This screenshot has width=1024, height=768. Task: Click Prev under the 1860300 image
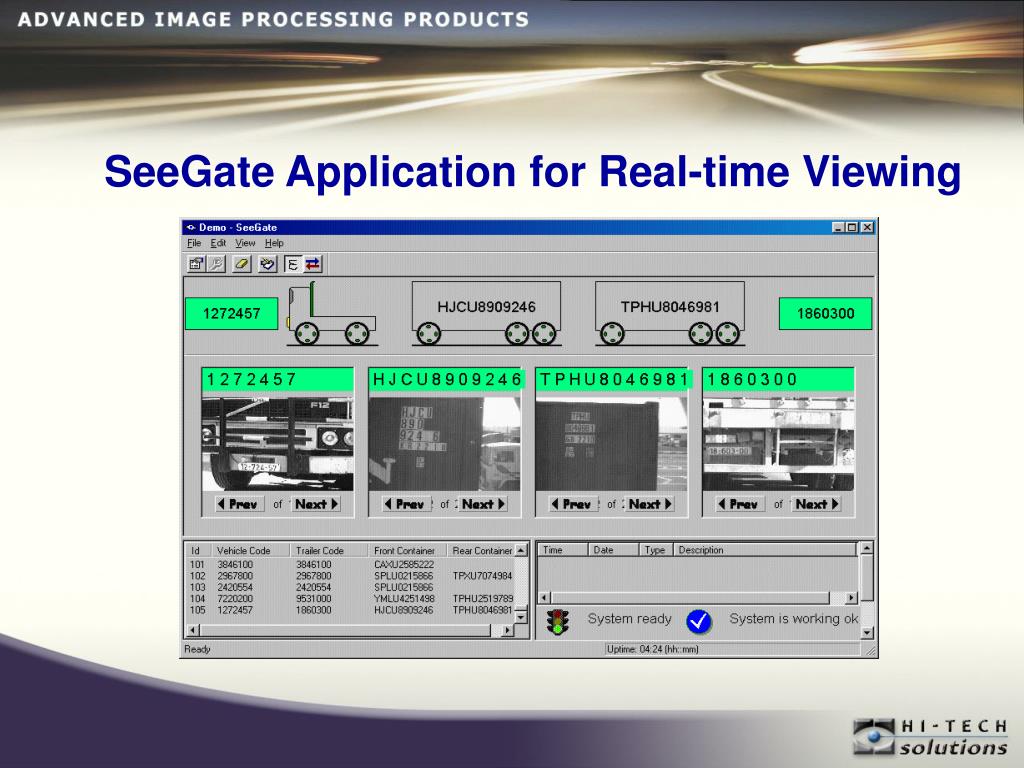pos(741,504)
